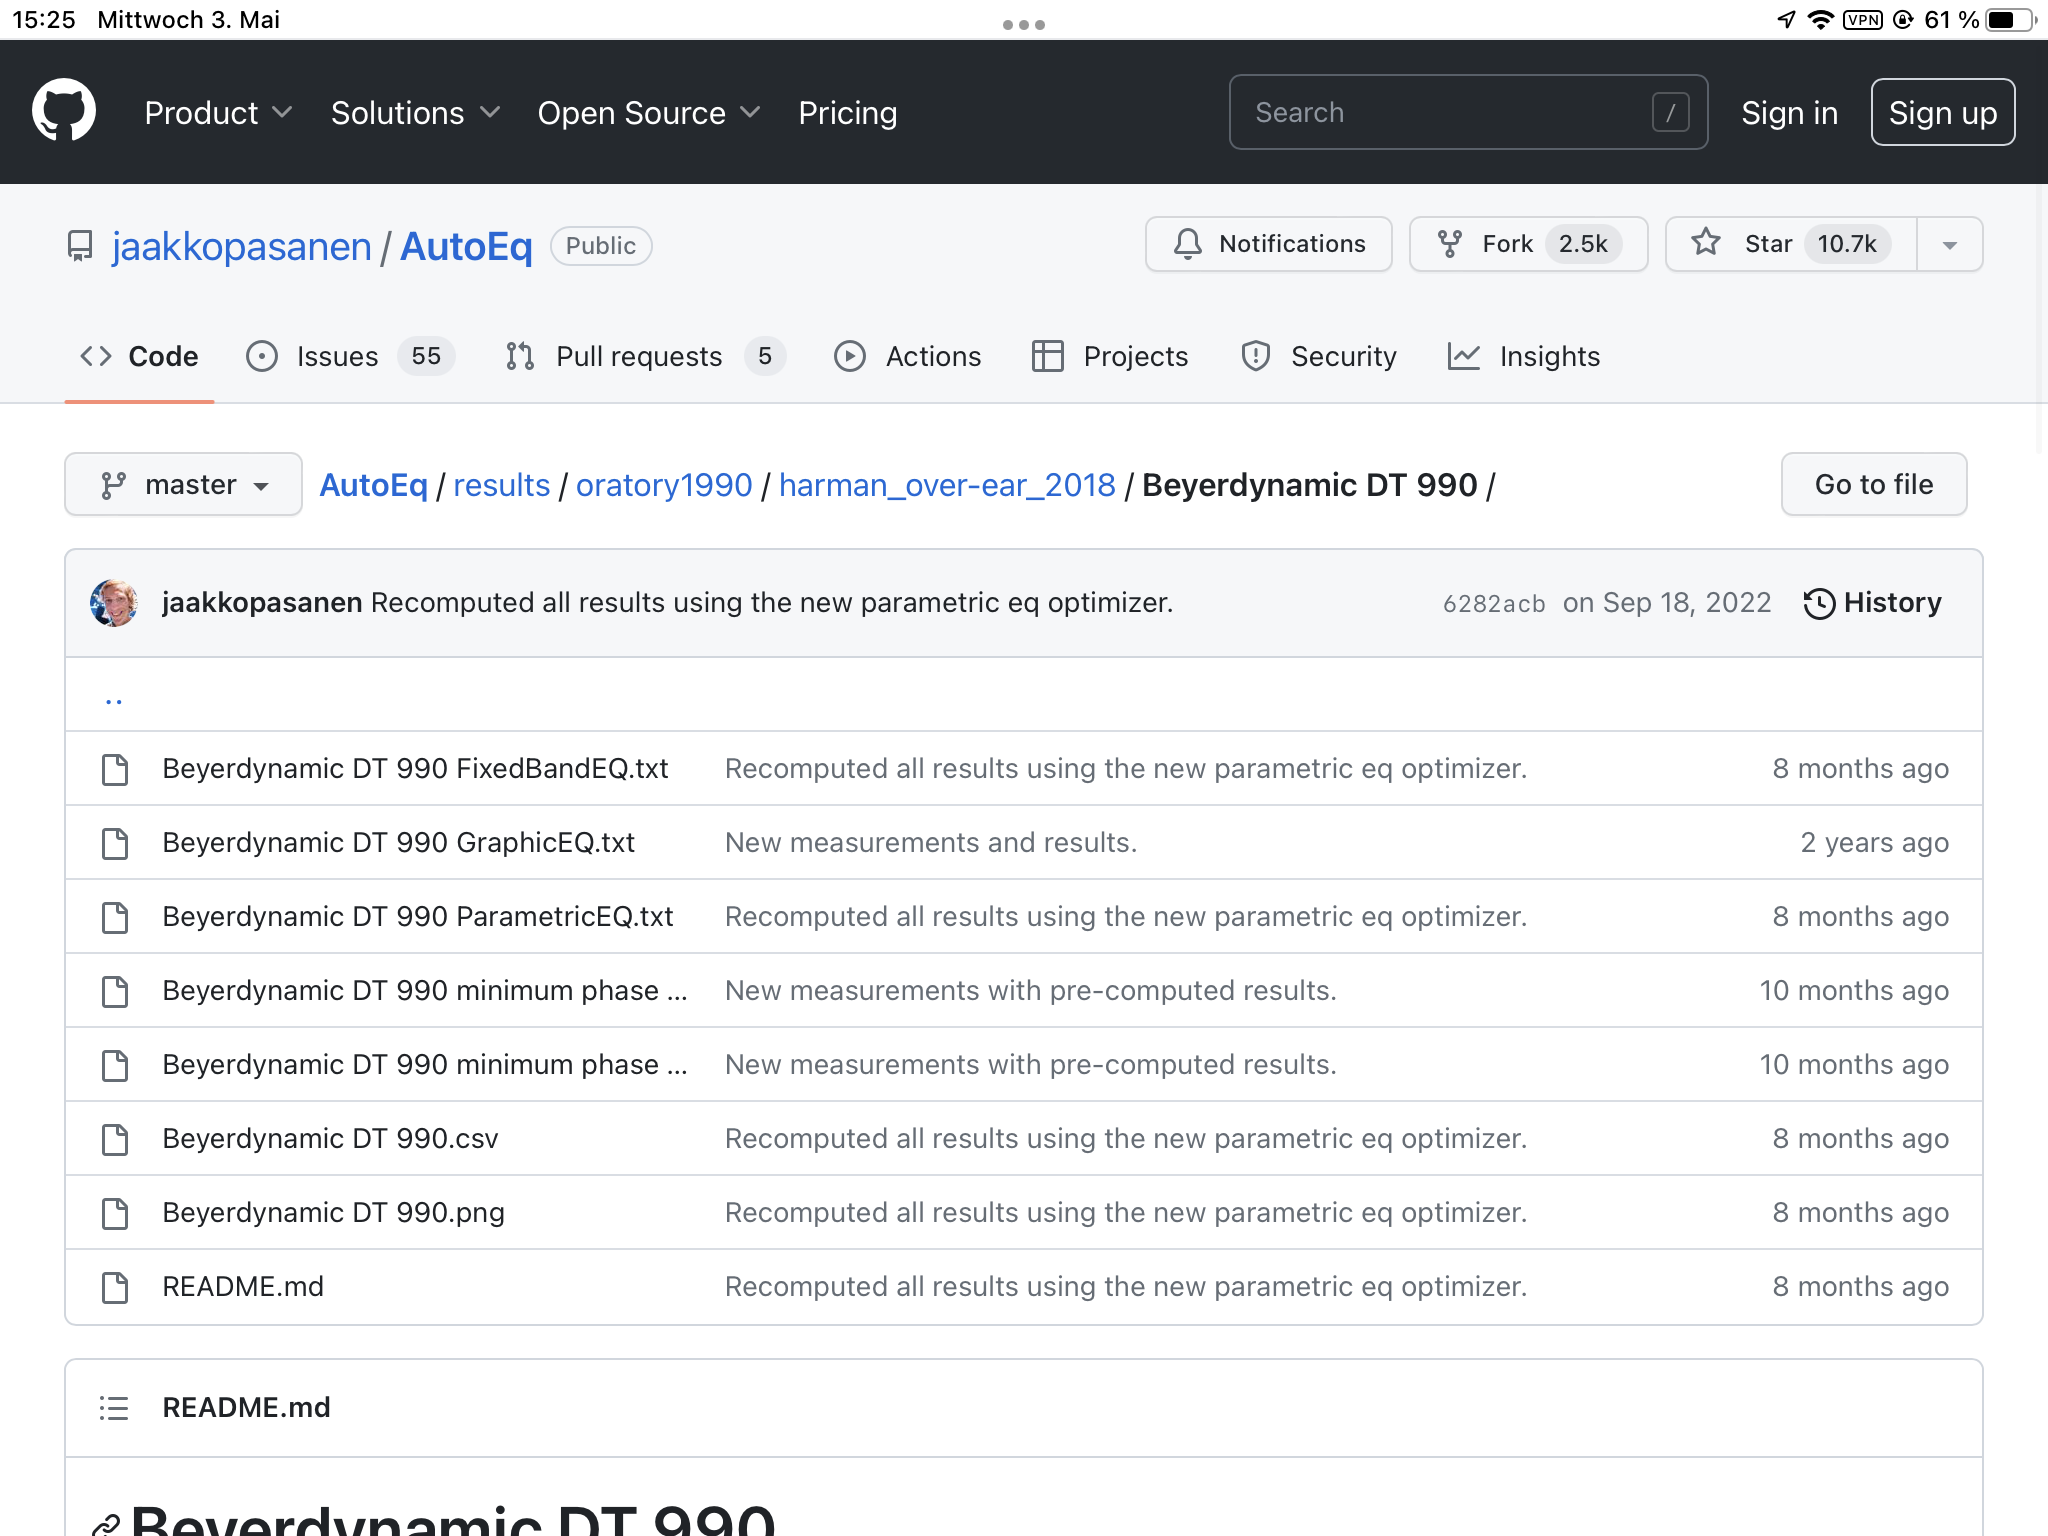Click the fork count 2.5k
The width and height of the screenshot is (2048, 1536).
click(x=1583, y=244)
